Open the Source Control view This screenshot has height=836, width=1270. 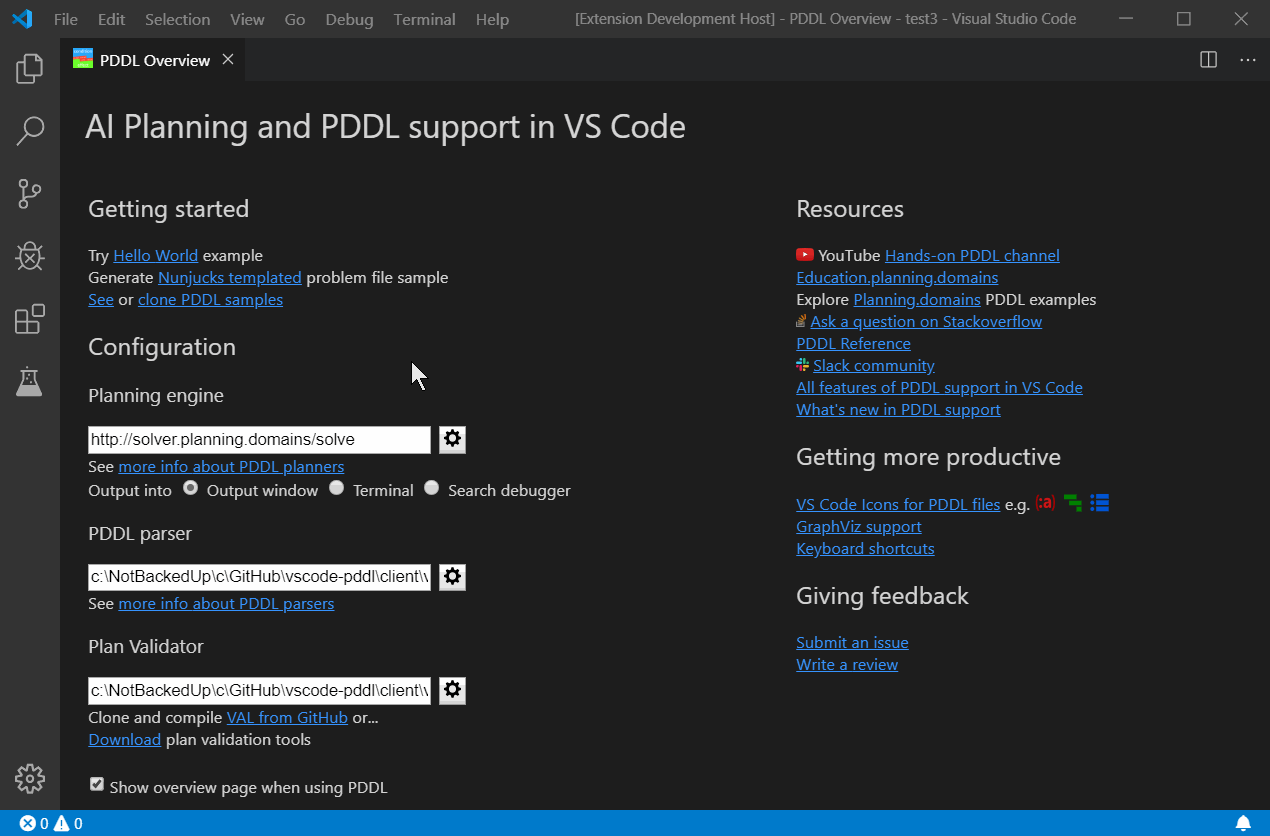(x=30, y=194)
